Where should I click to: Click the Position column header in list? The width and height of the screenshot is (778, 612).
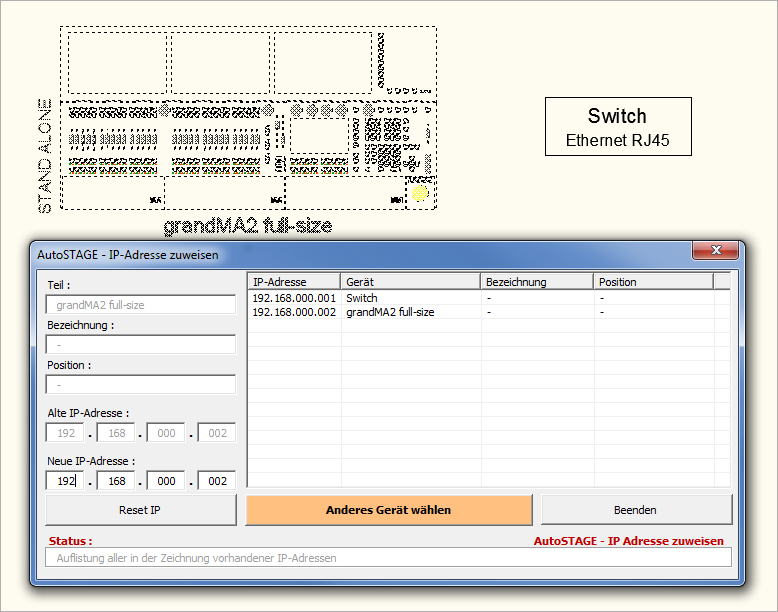(x=653, y=282)
